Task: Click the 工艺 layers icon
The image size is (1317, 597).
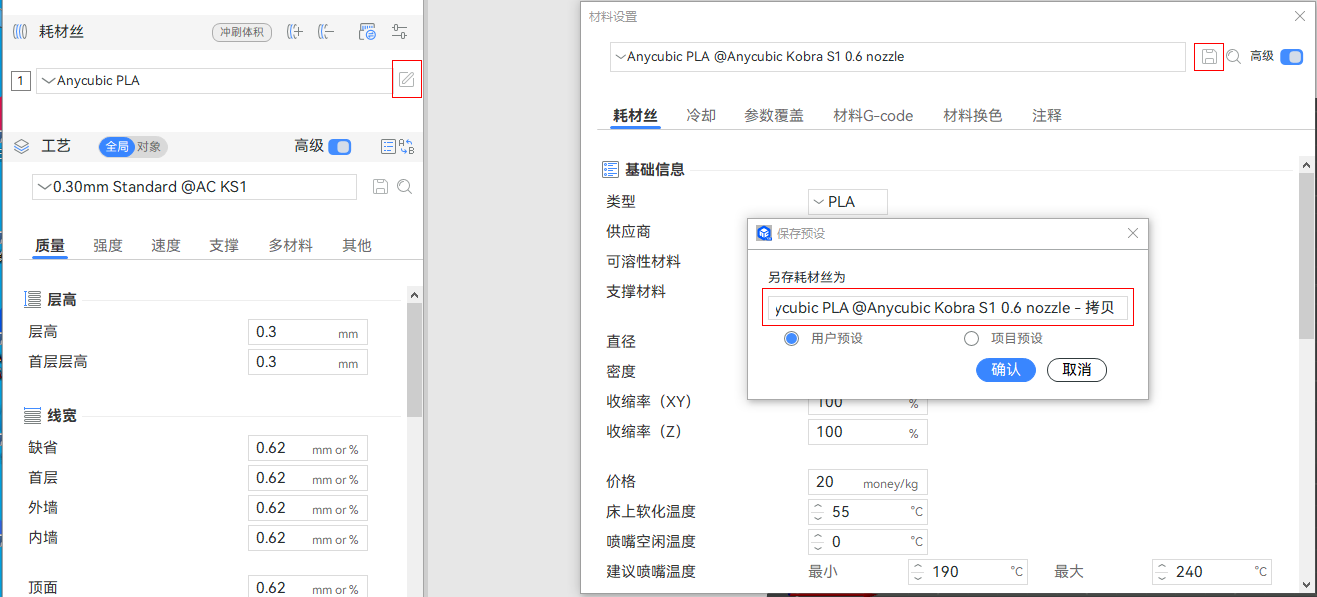Action: pos(22,146)
